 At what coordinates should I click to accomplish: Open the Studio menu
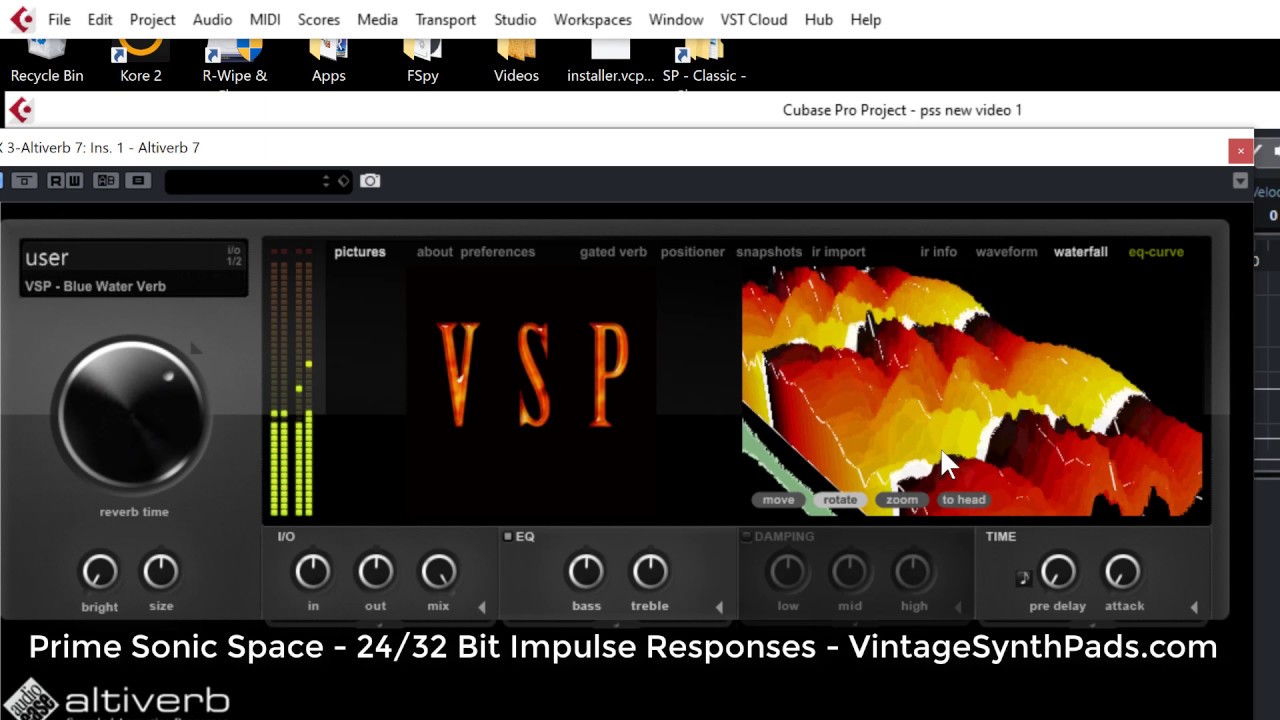[x=515, y=19]
